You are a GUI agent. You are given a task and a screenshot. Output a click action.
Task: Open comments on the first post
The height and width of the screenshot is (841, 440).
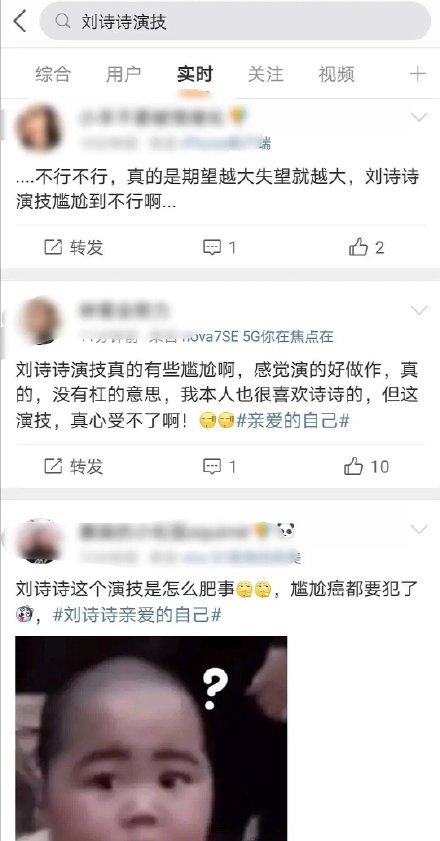pos(219,247)
